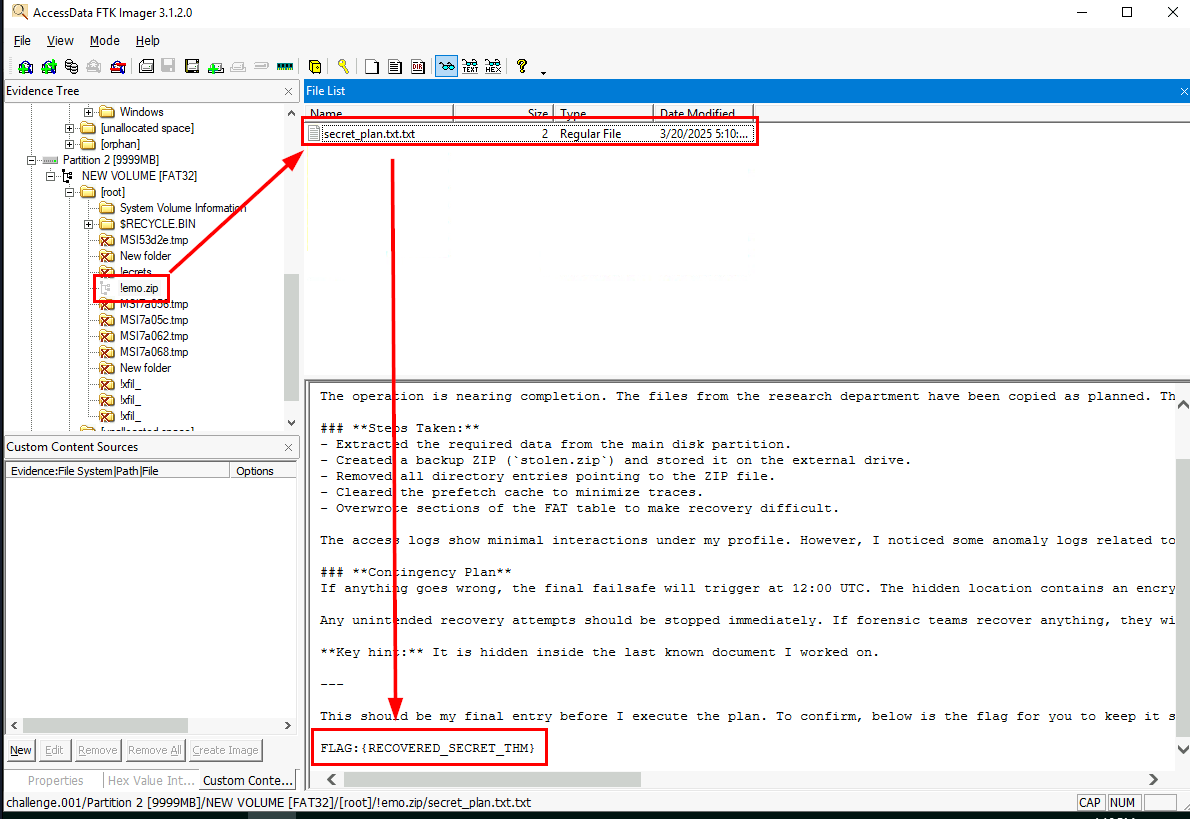Collapse the Partition 2 [9999MB] node
Image resolution: width=1190 pixels, height=819 pixels.
coord(33,160)
